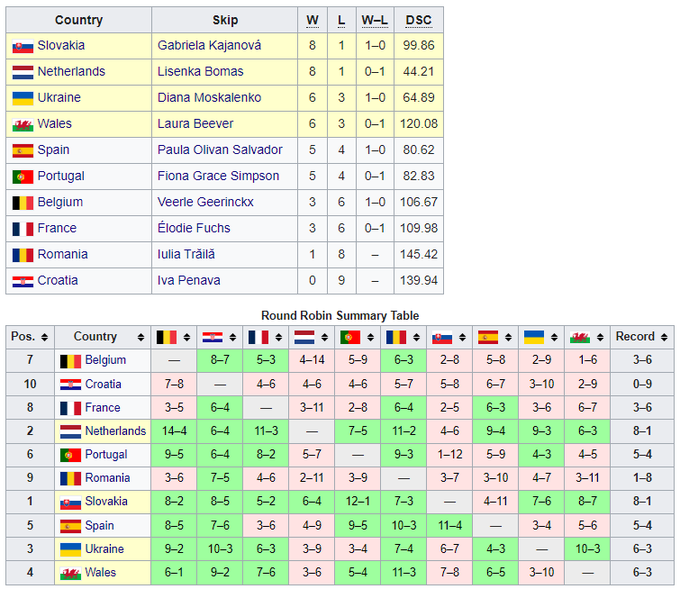The image size is (680, 589).
Task: Click the Belgium flag in the round robin column header
Action: click(x=166, y=337)
